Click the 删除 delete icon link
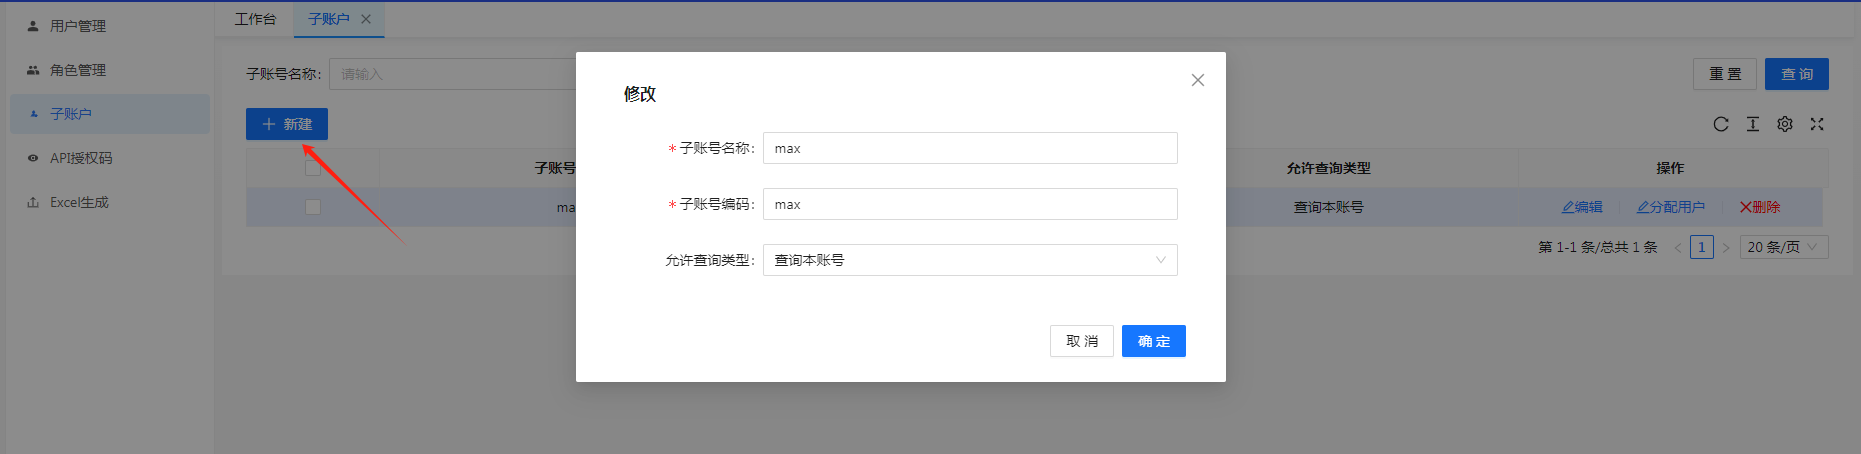This screenshot has height=454, width=1861. [1760, 207]
